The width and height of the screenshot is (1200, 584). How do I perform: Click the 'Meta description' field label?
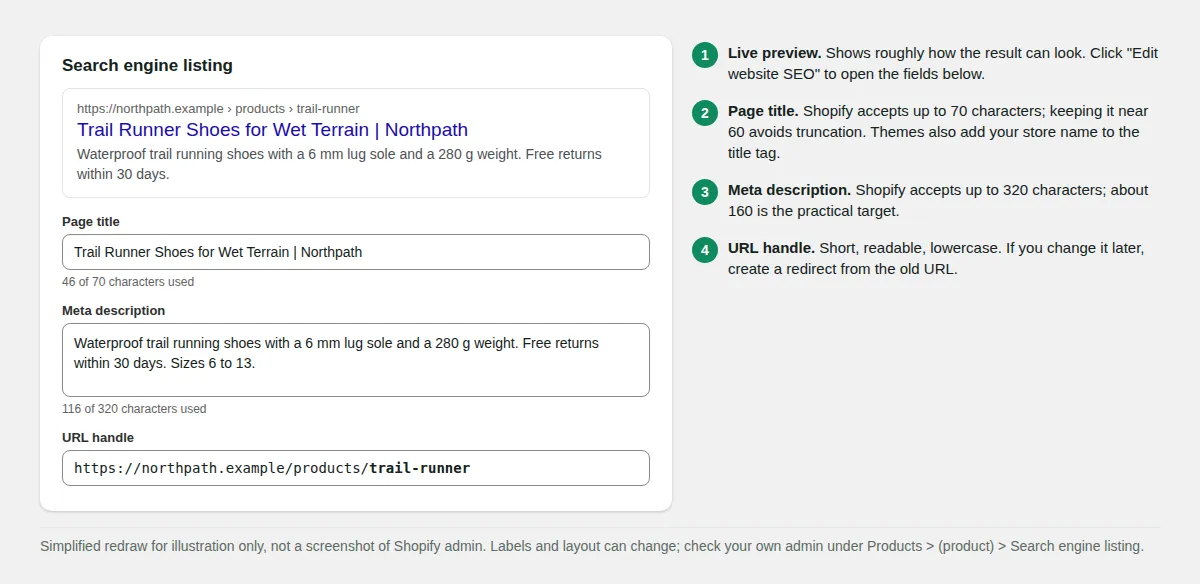tap(113, 311)
